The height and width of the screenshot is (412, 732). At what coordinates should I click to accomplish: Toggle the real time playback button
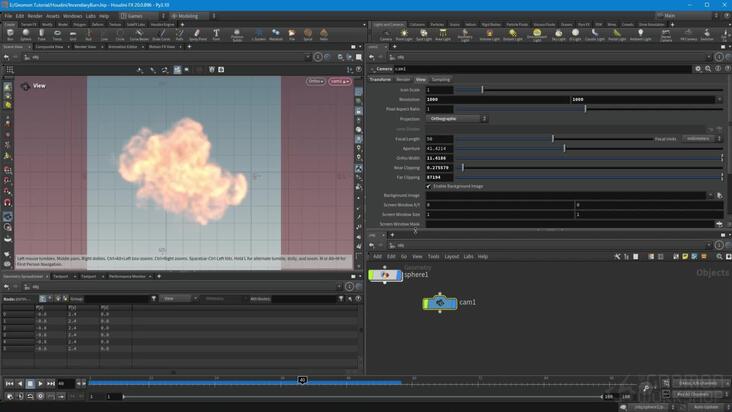click(41, 396)
